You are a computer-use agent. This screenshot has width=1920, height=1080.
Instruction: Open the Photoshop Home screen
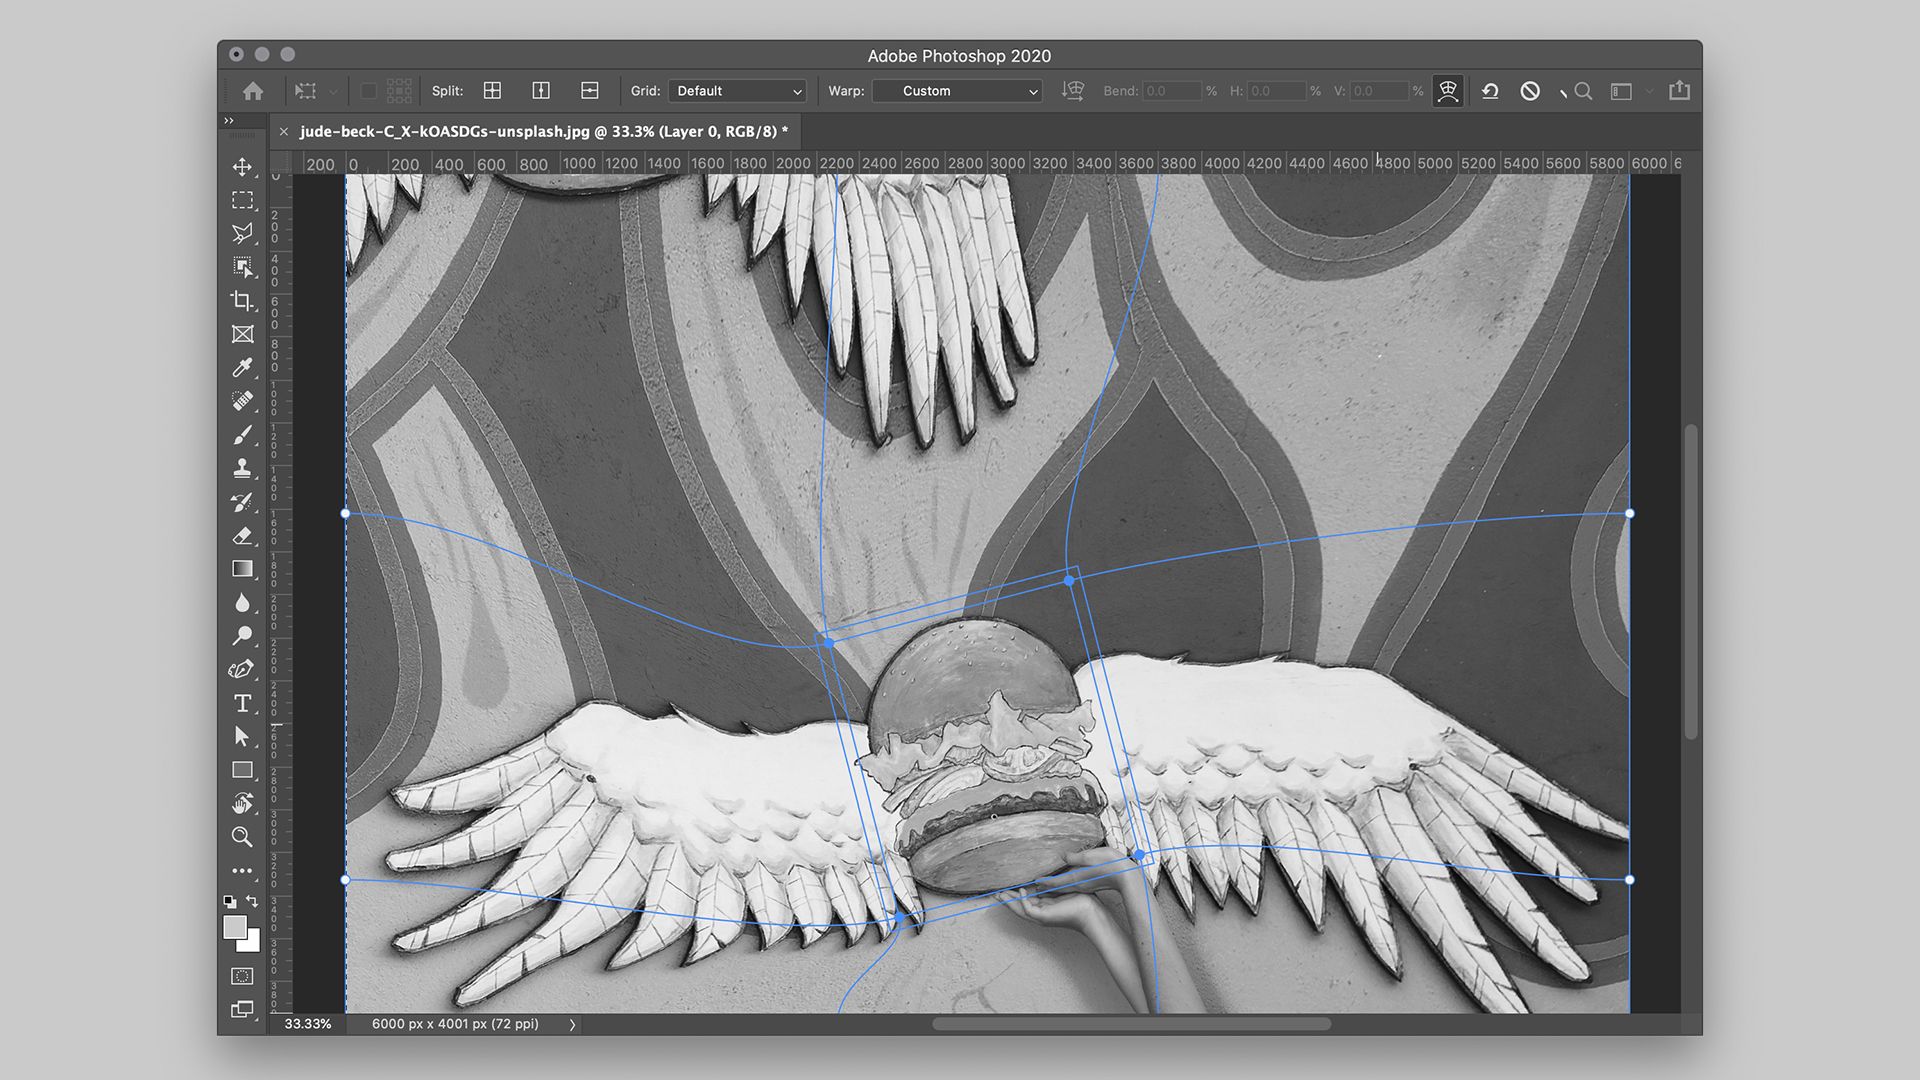point(253,90)
